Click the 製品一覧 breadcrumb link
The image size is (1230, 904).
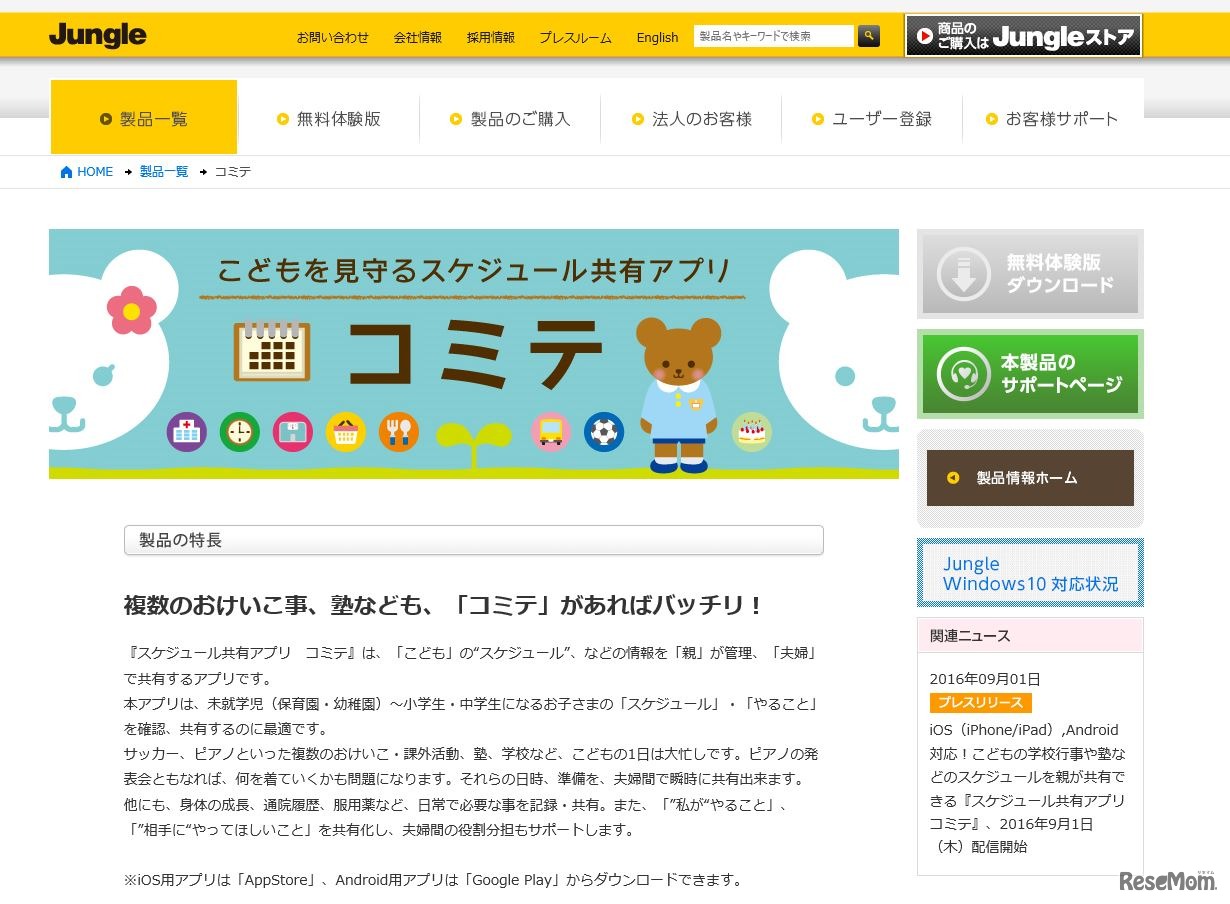tap(164, 172)
